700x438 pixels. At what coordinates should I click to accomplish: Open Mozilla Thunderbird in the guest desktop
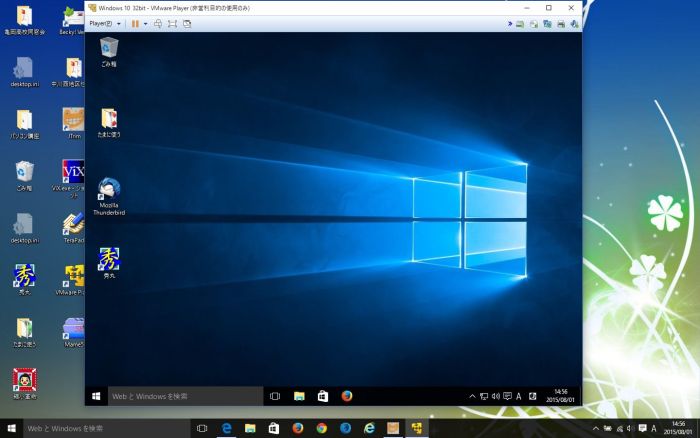108,195
